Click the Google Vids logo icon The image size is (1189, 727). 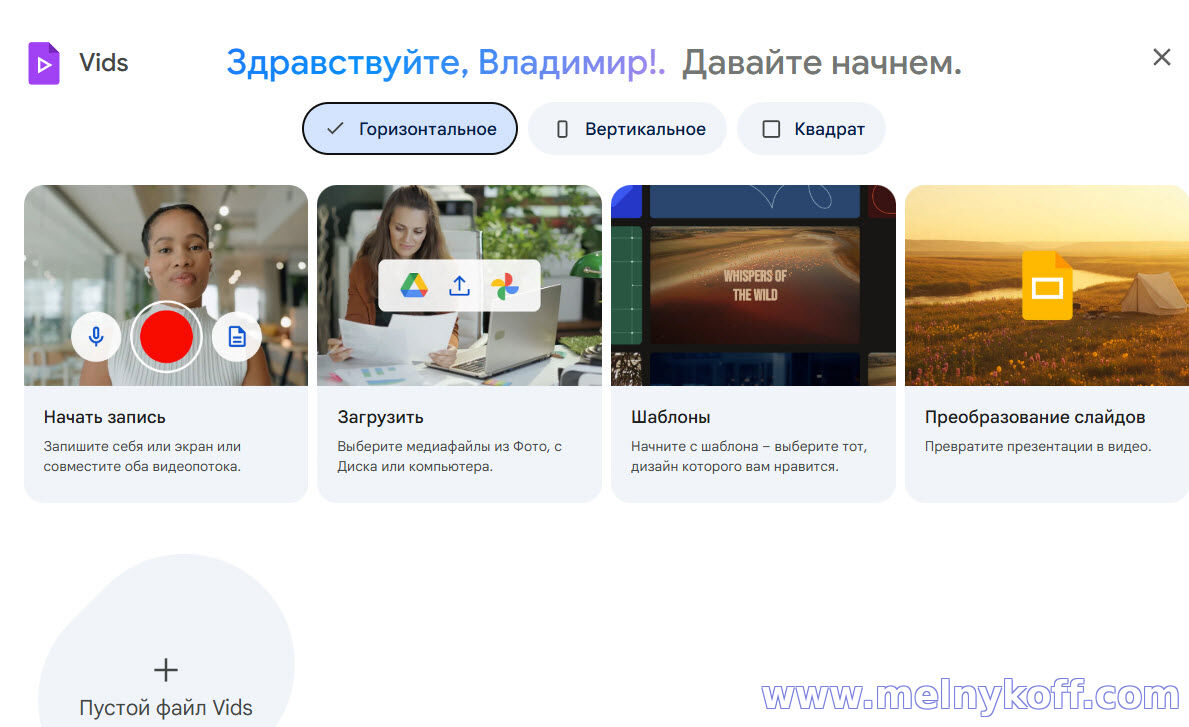click(44, 63)
